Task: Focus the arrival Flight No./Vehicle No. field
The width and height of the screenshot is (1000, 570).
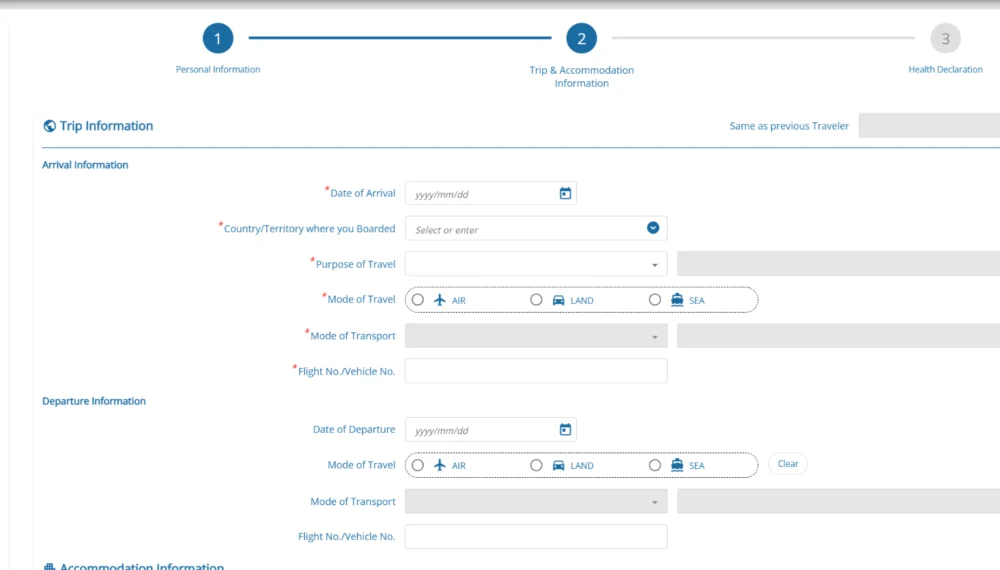Action: click(536, 370)
